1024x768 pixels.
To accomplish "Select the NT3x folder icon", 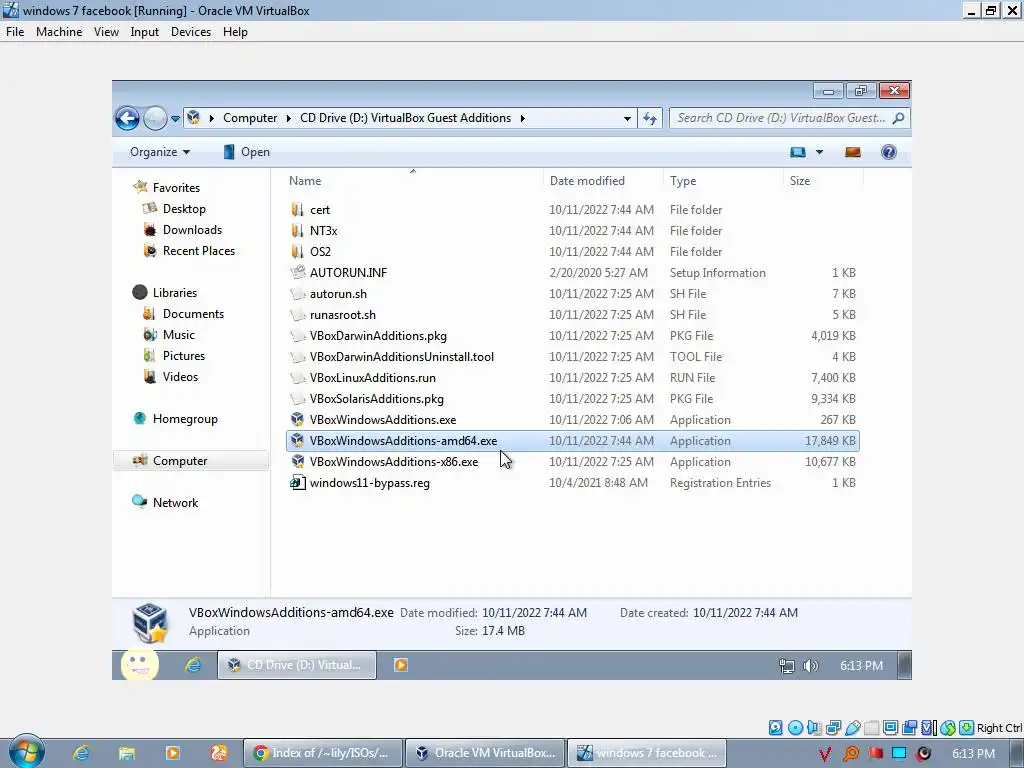I will (298, 231).
